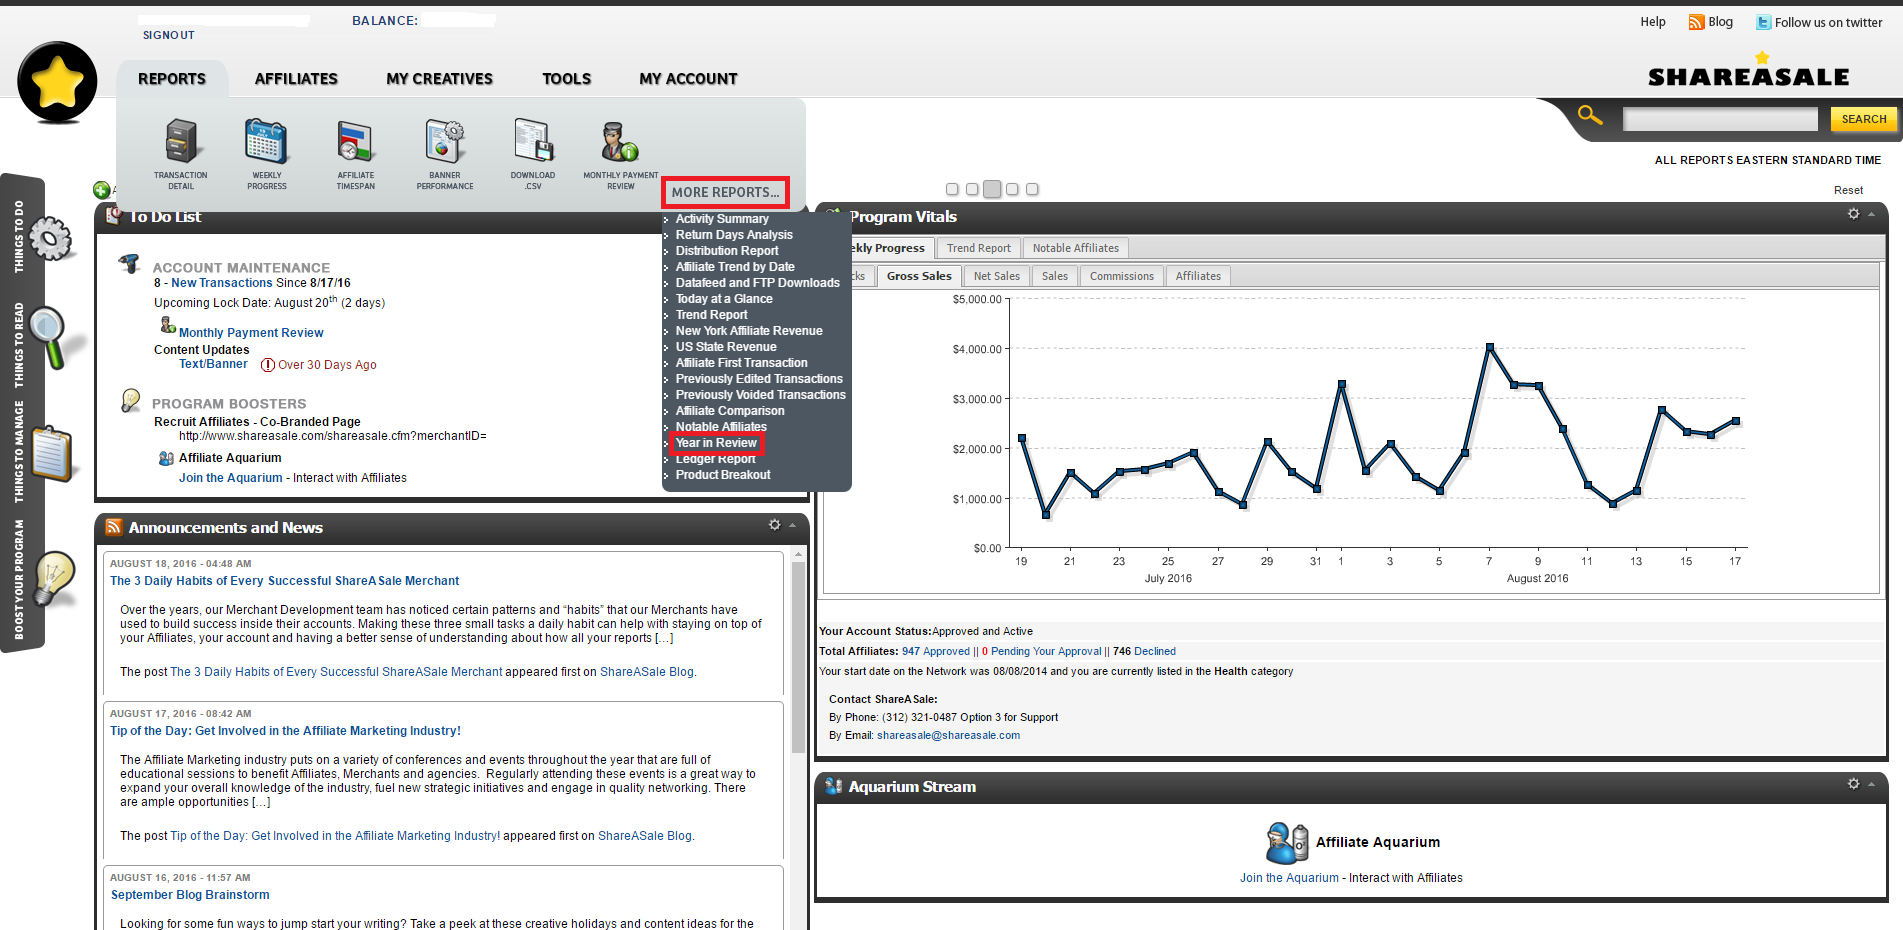Click the Help link
Screen dimensions: 1903x930
pyautogui.click(x=1653, y=22)
